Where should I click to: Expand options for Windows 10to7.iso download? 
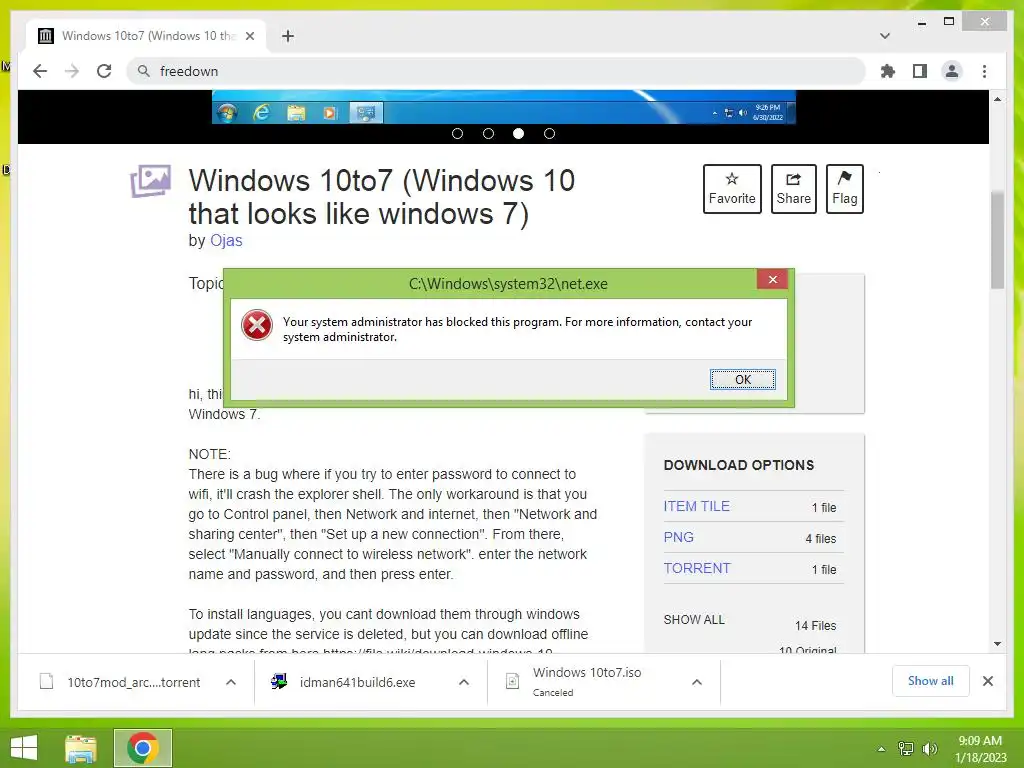coord(697,682)
